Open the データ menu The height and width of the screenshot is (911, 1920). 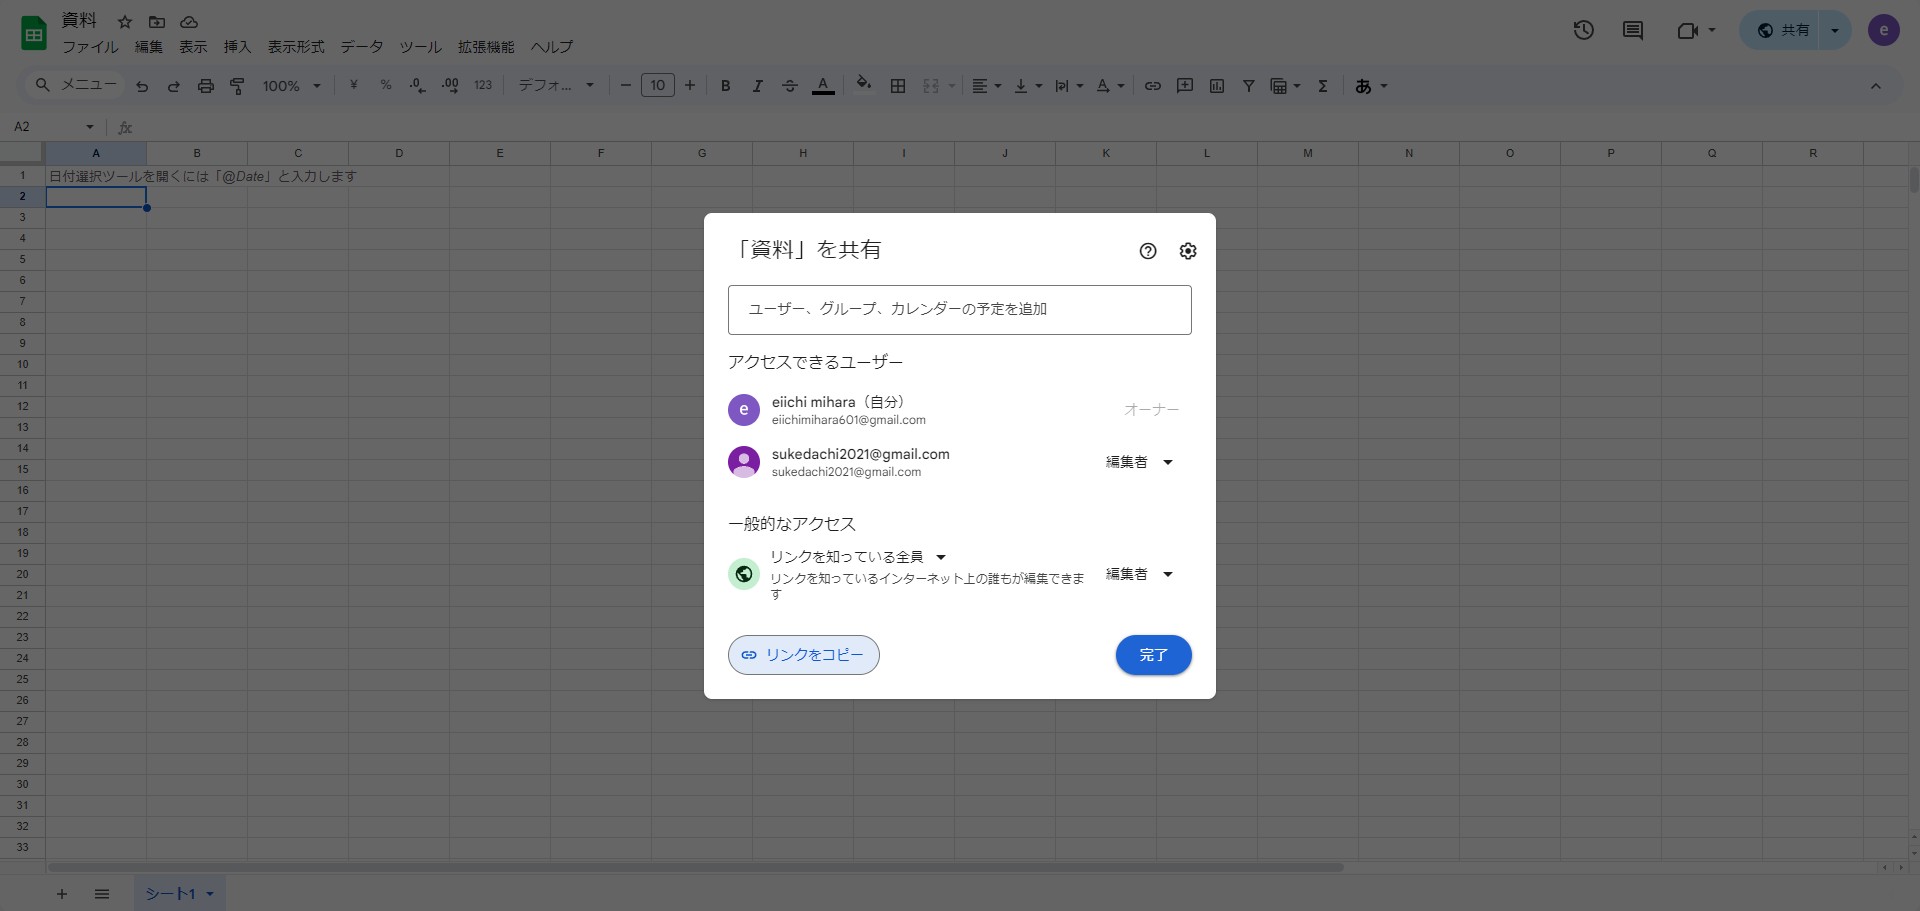[362, 47]
